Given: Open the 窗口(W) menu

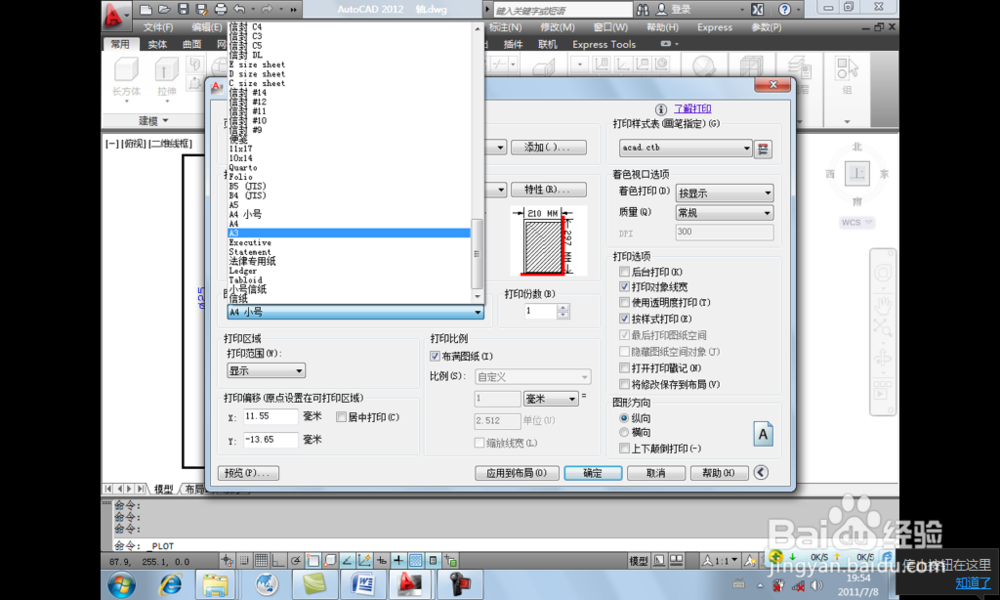Looking at the screenshot, I should [x=610, y=27].
